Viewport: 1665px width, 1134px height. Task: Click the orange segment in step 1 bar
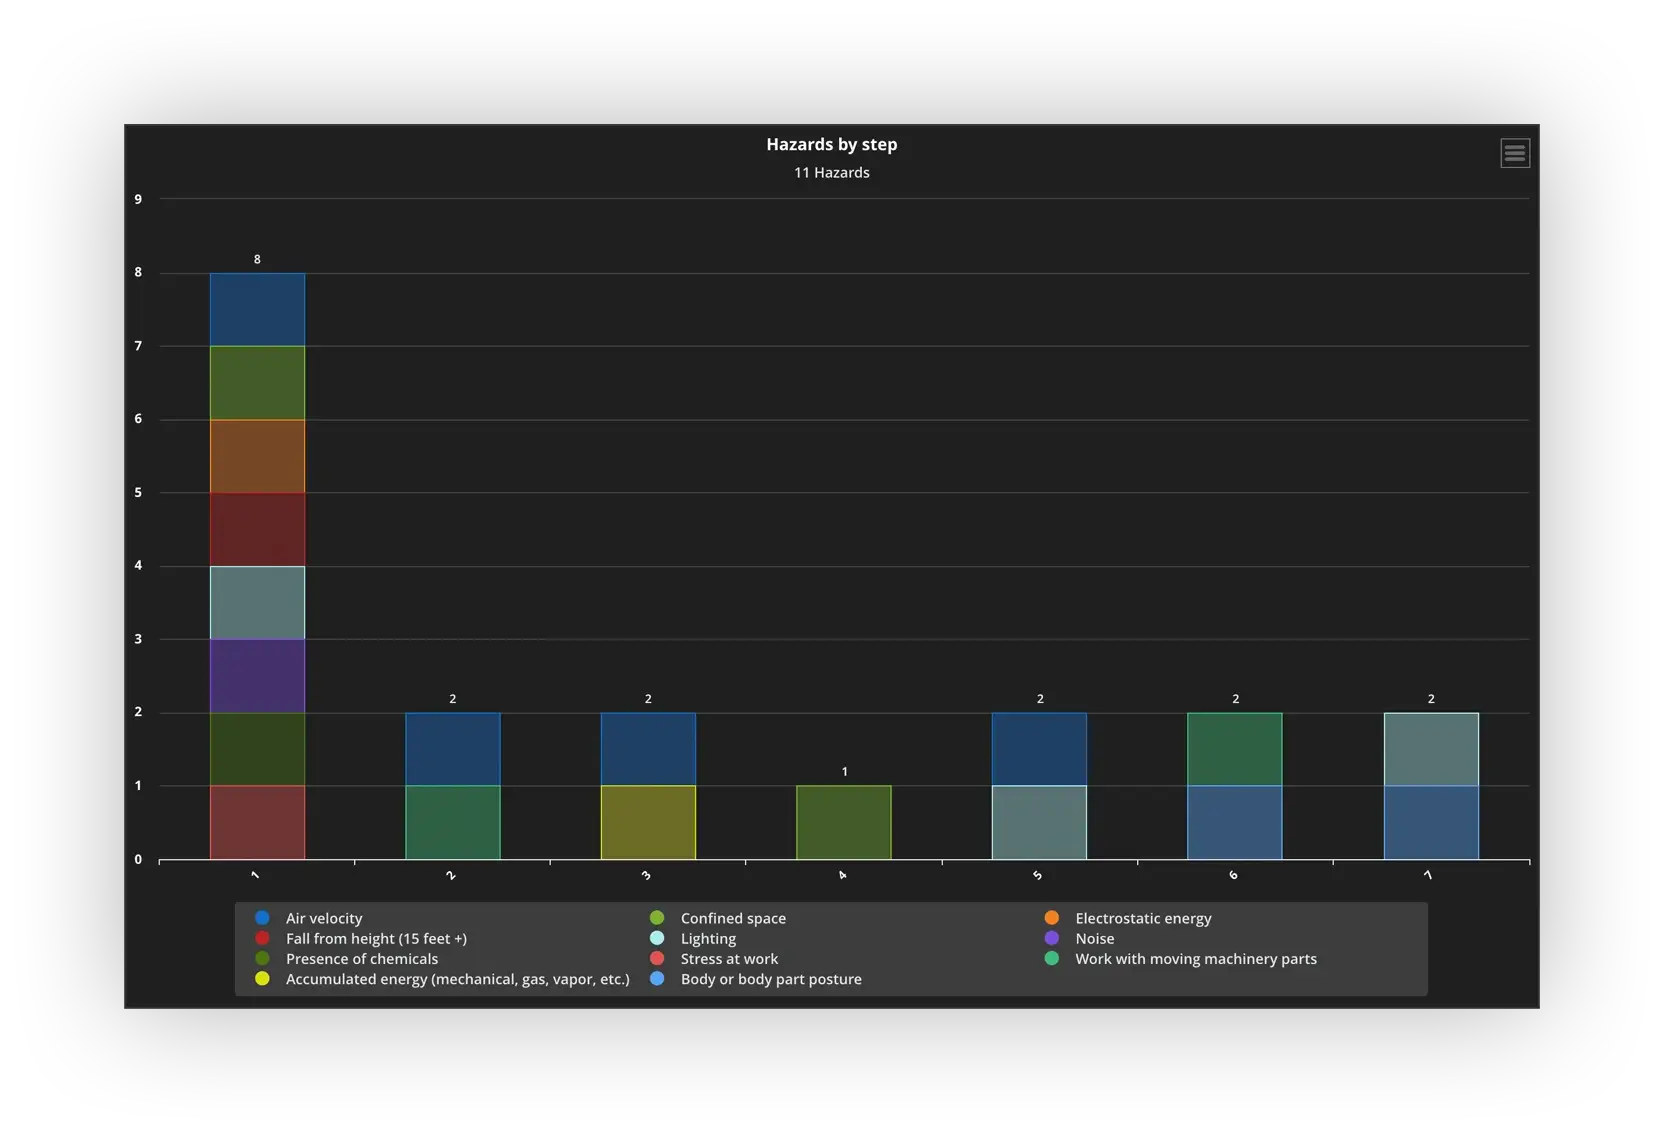click(x=257, y=456)
